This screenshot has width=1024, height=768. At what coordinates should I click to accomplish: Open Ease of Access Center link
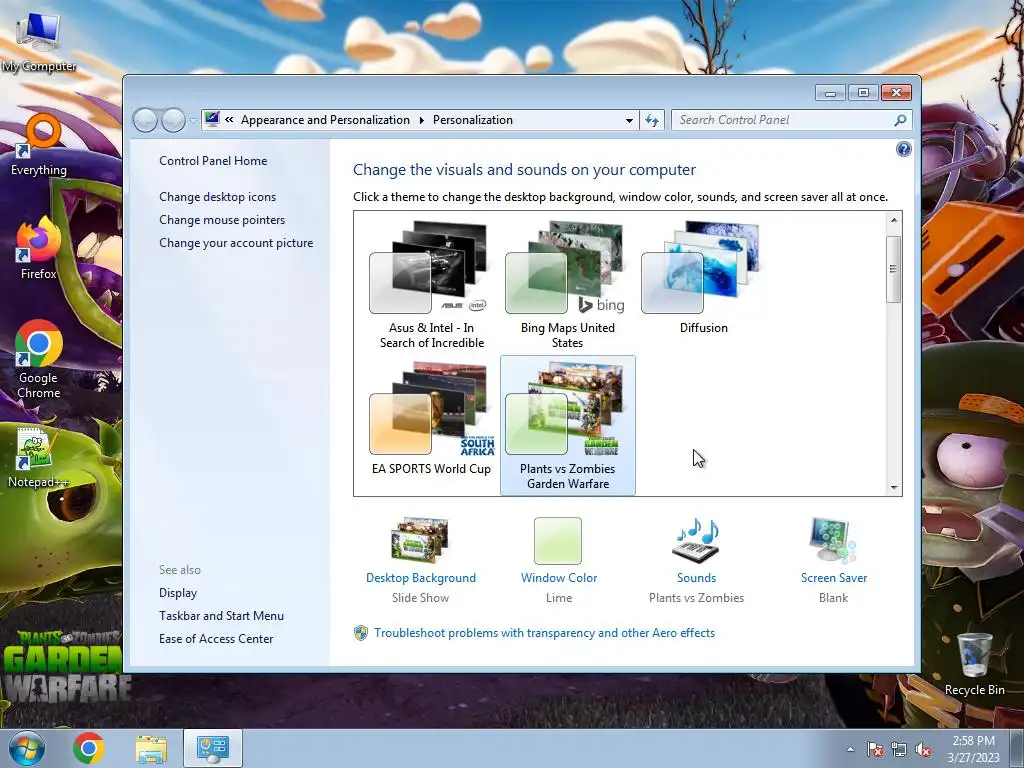tap(216, 639)
